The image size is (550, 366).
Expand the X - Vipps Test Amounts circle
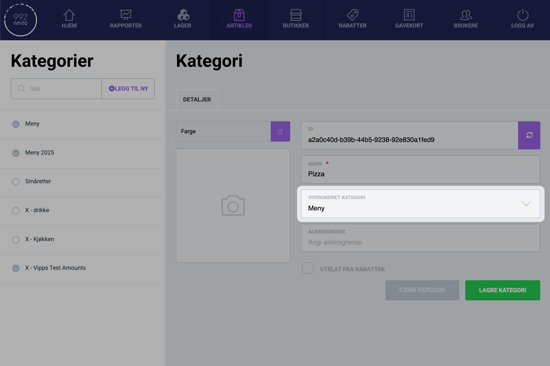click(16, 268)
